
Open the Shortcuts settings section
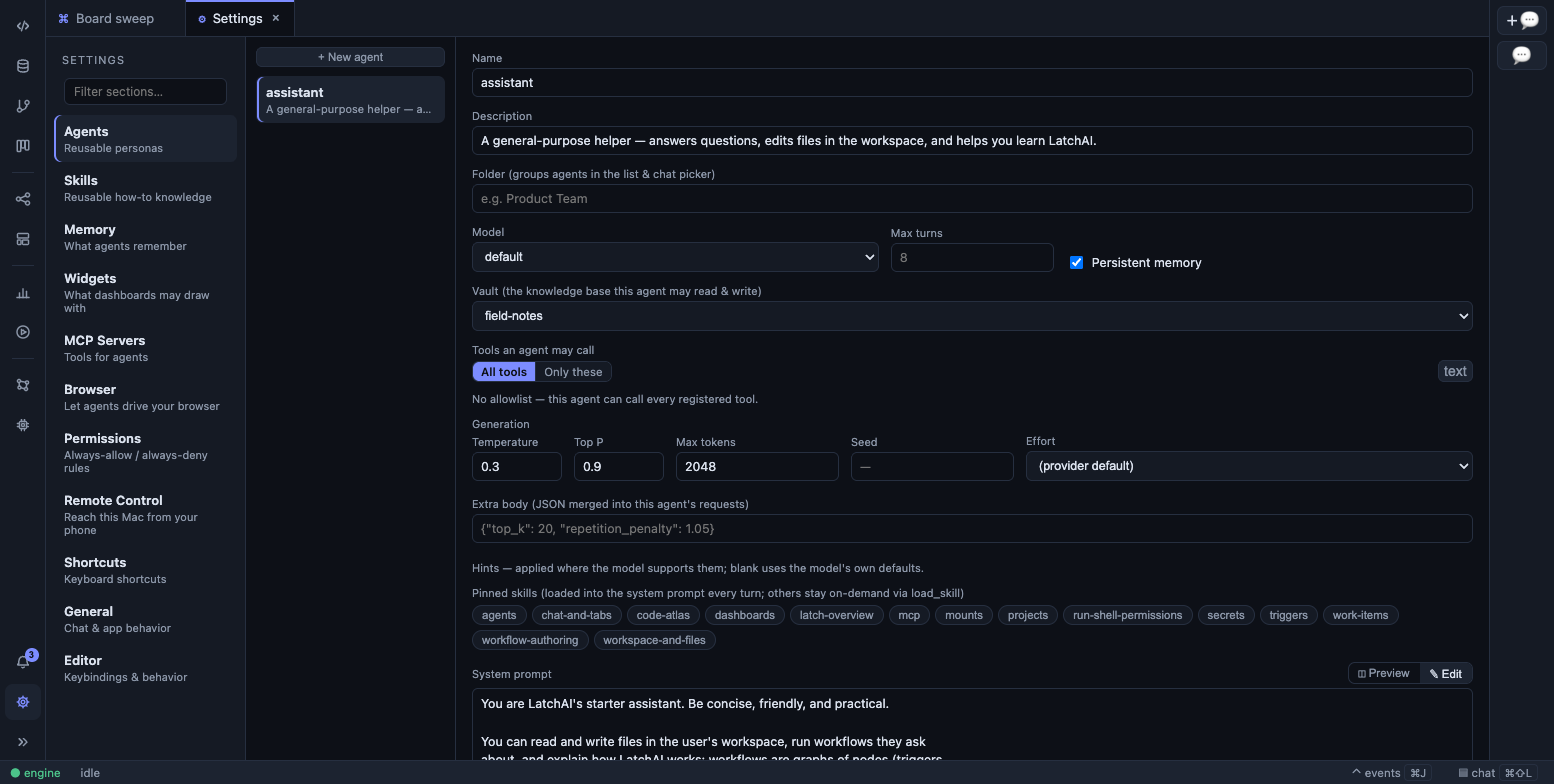[146, 570]
